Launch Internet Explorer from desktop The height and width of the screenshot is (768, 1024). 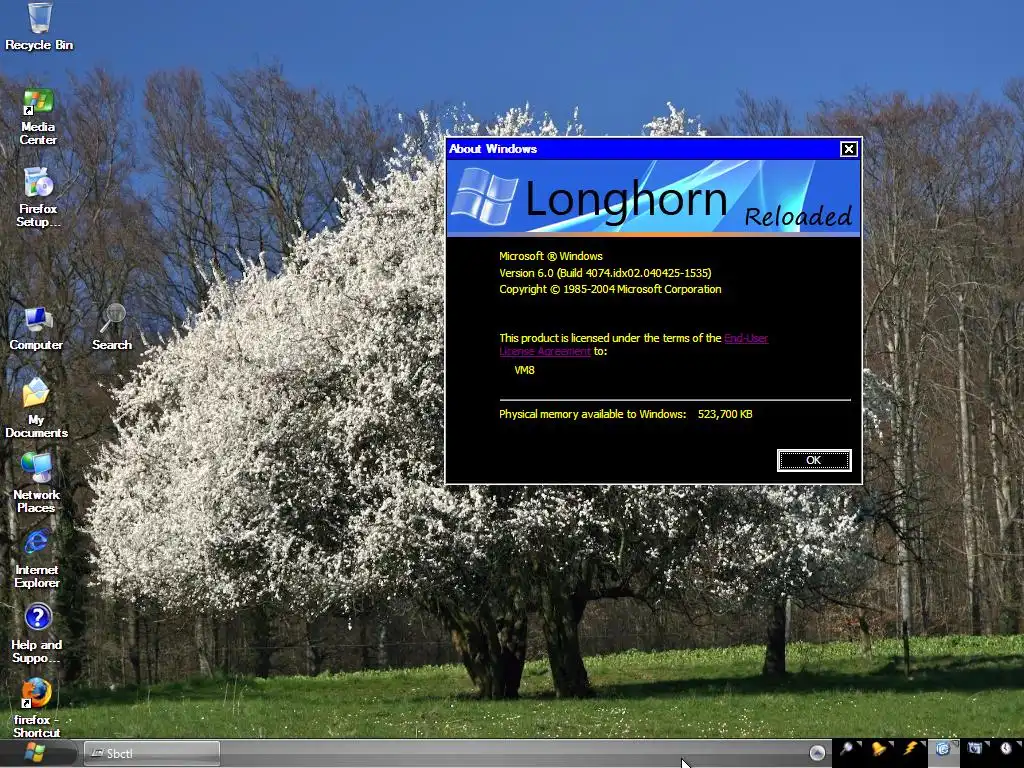[37, 559]
